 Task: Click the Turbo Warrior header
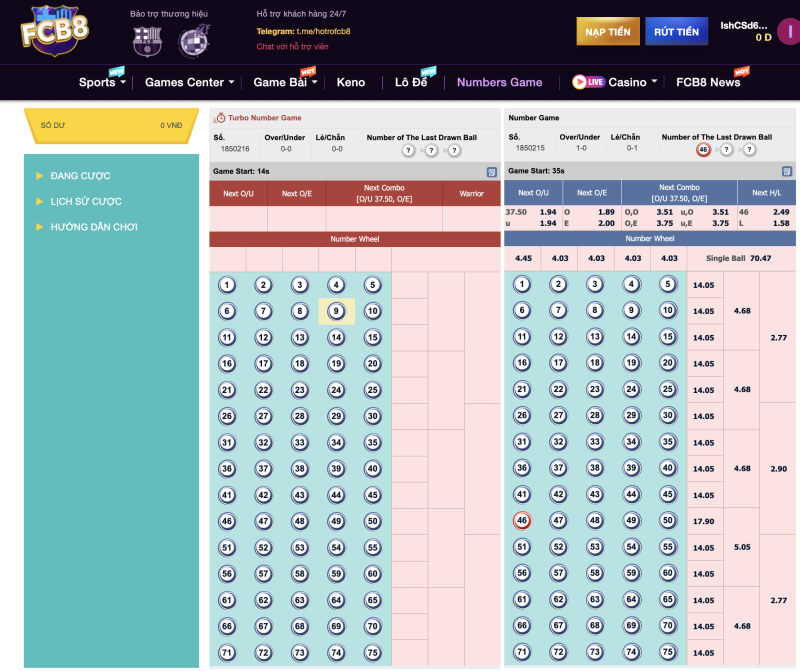pos(471,194)
